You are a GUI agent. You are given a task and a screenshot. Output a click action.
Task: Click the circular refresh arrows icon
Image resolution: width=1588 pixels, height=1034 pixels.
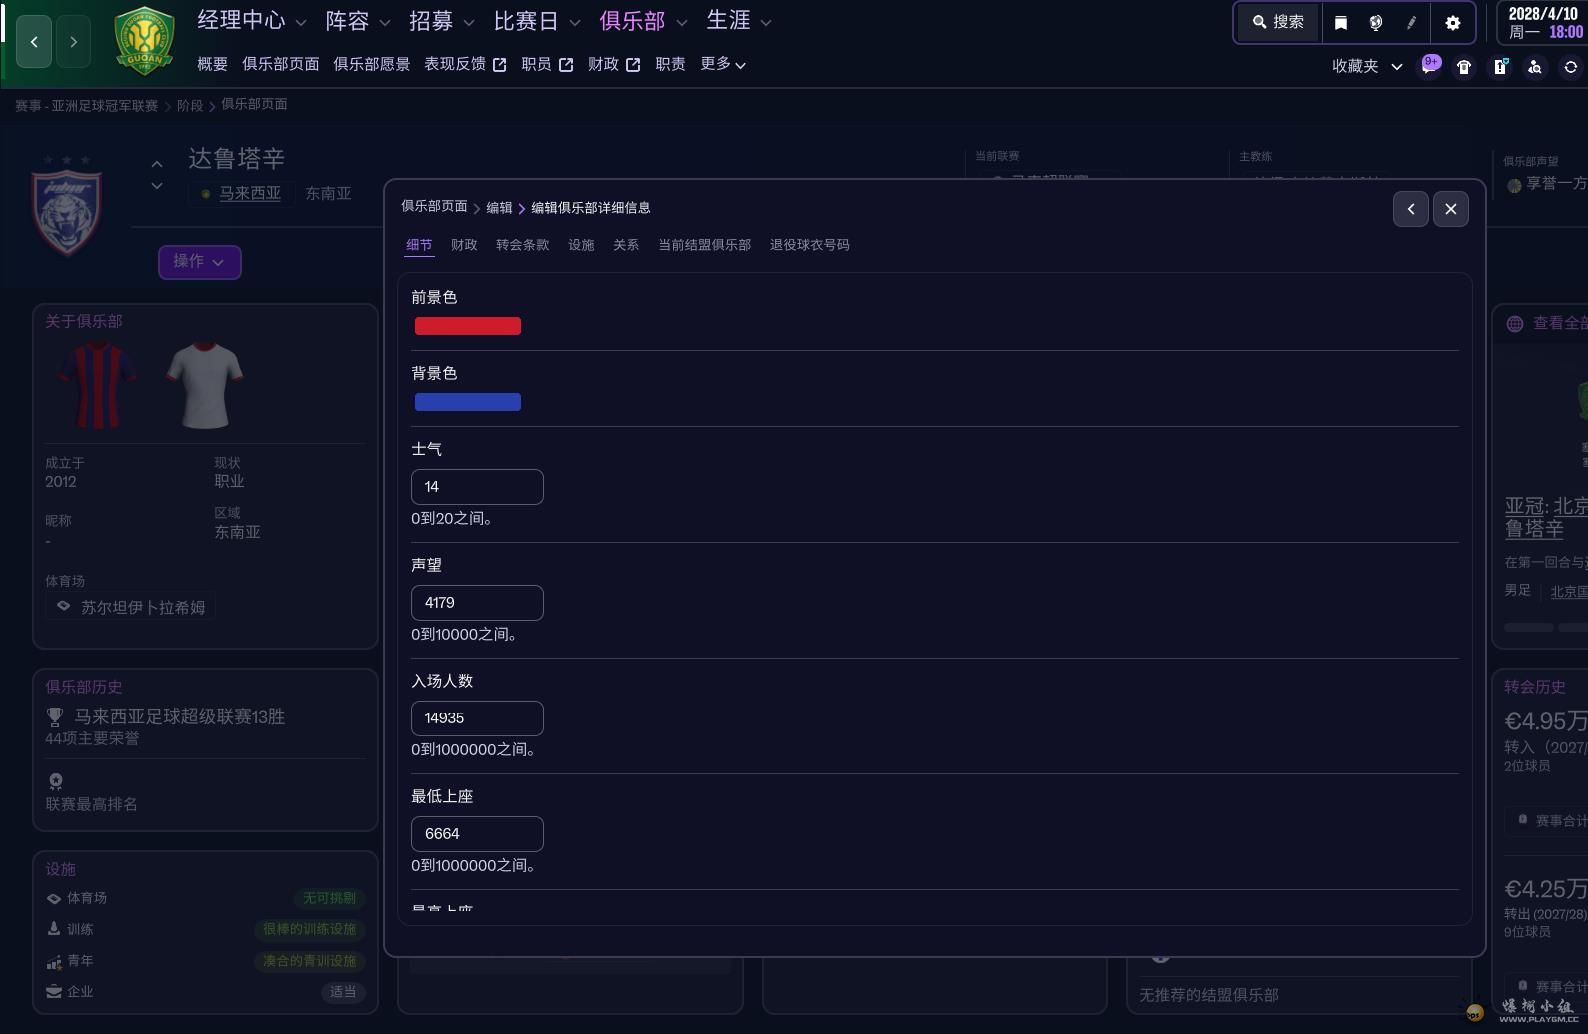[x=1571, y=67]
